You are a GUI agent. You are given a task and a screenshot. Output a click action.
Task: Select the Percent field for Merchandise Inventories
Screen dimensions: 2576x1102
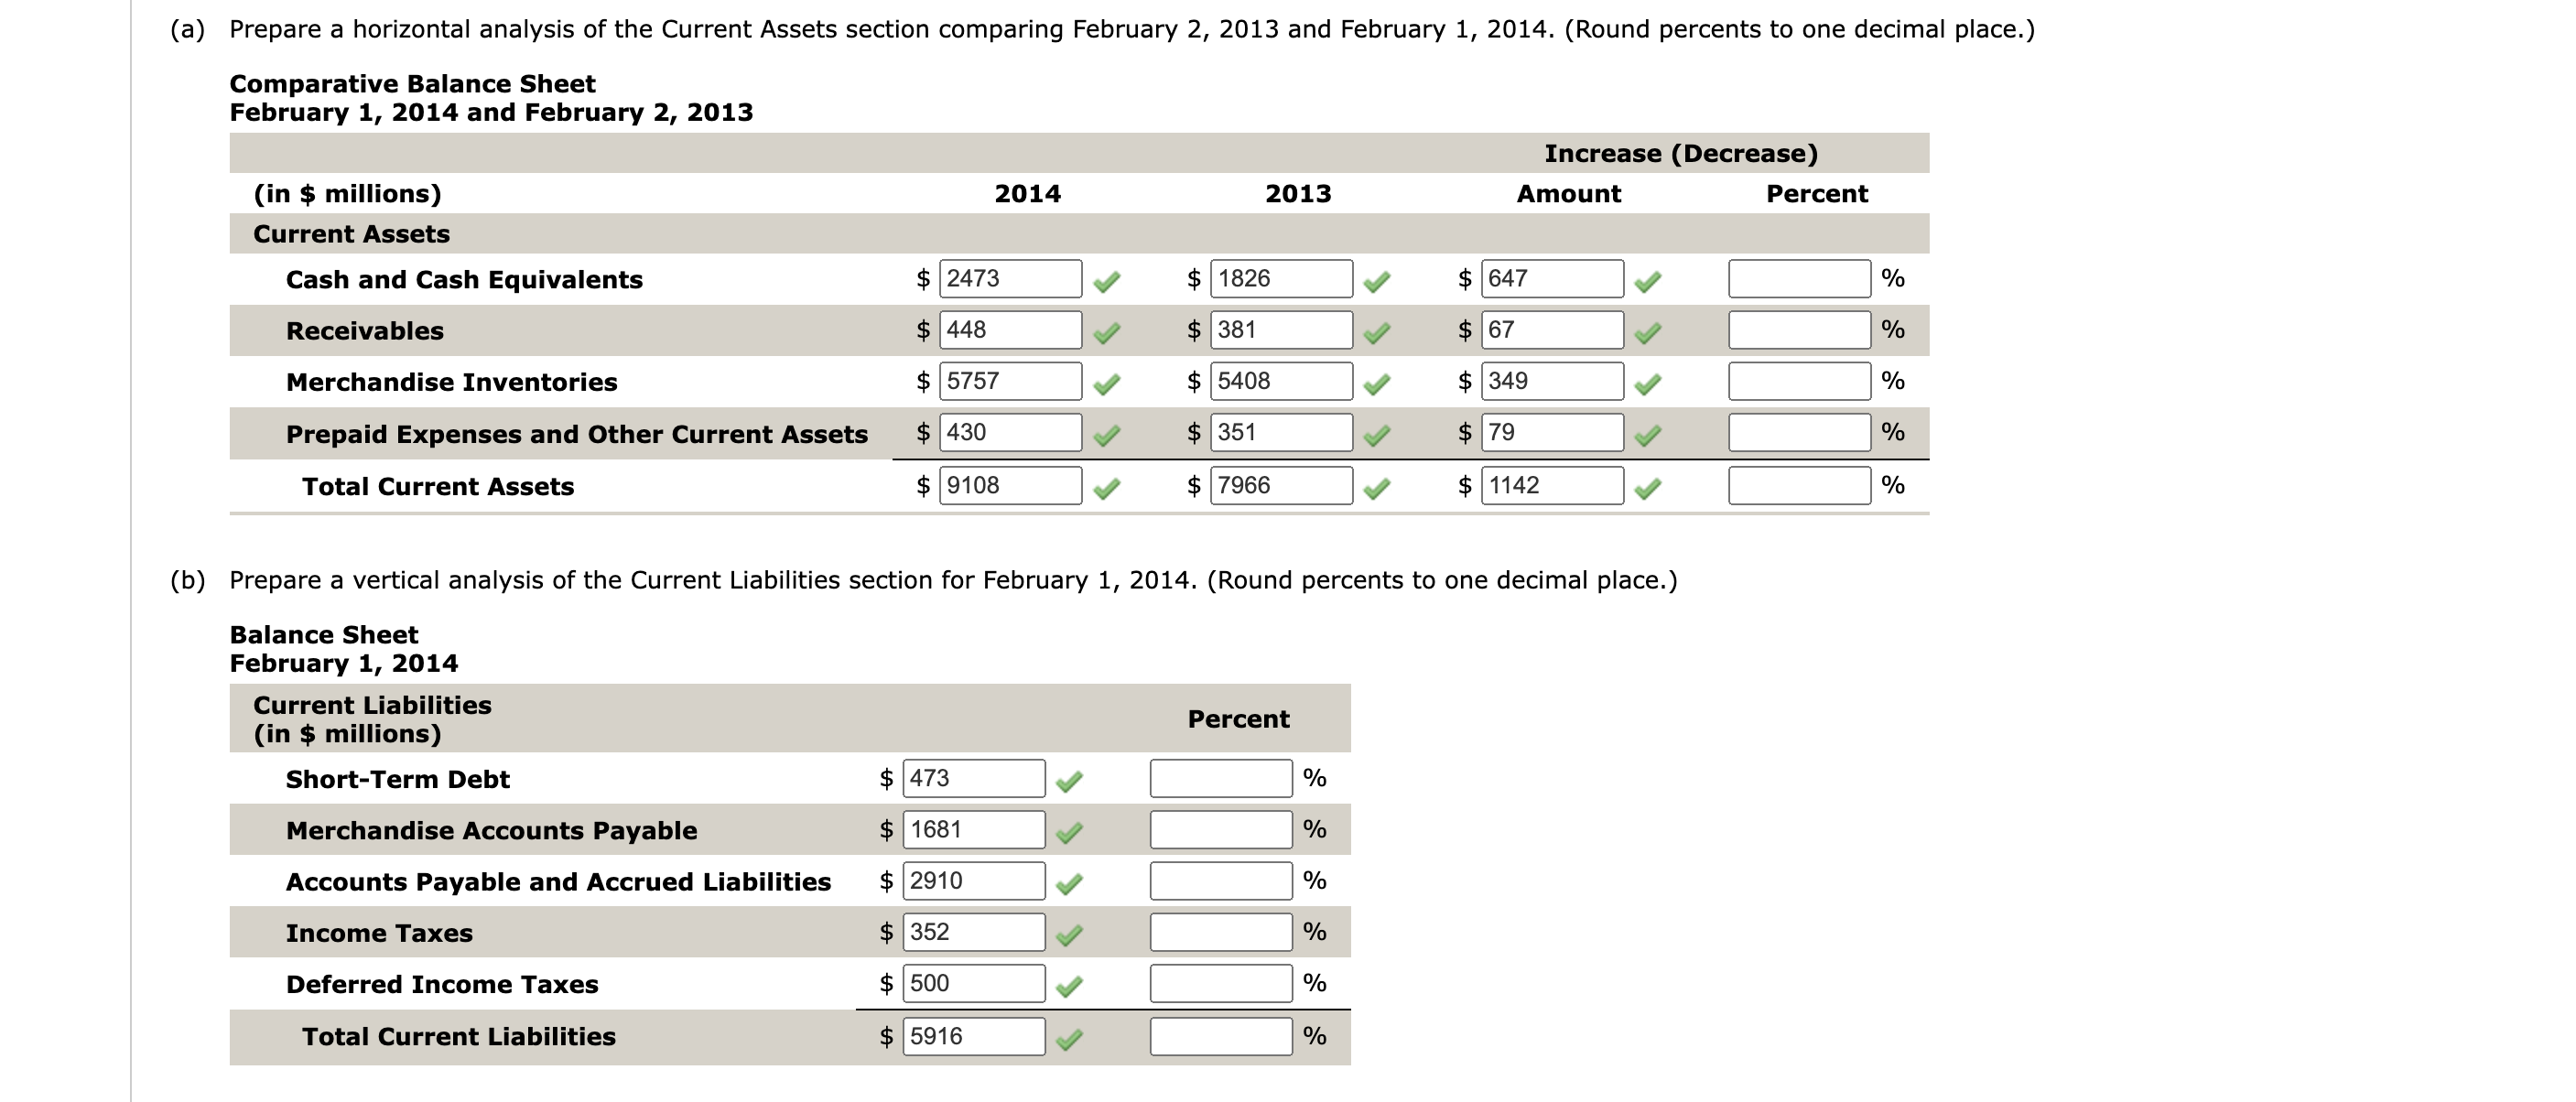(1798, 382)
